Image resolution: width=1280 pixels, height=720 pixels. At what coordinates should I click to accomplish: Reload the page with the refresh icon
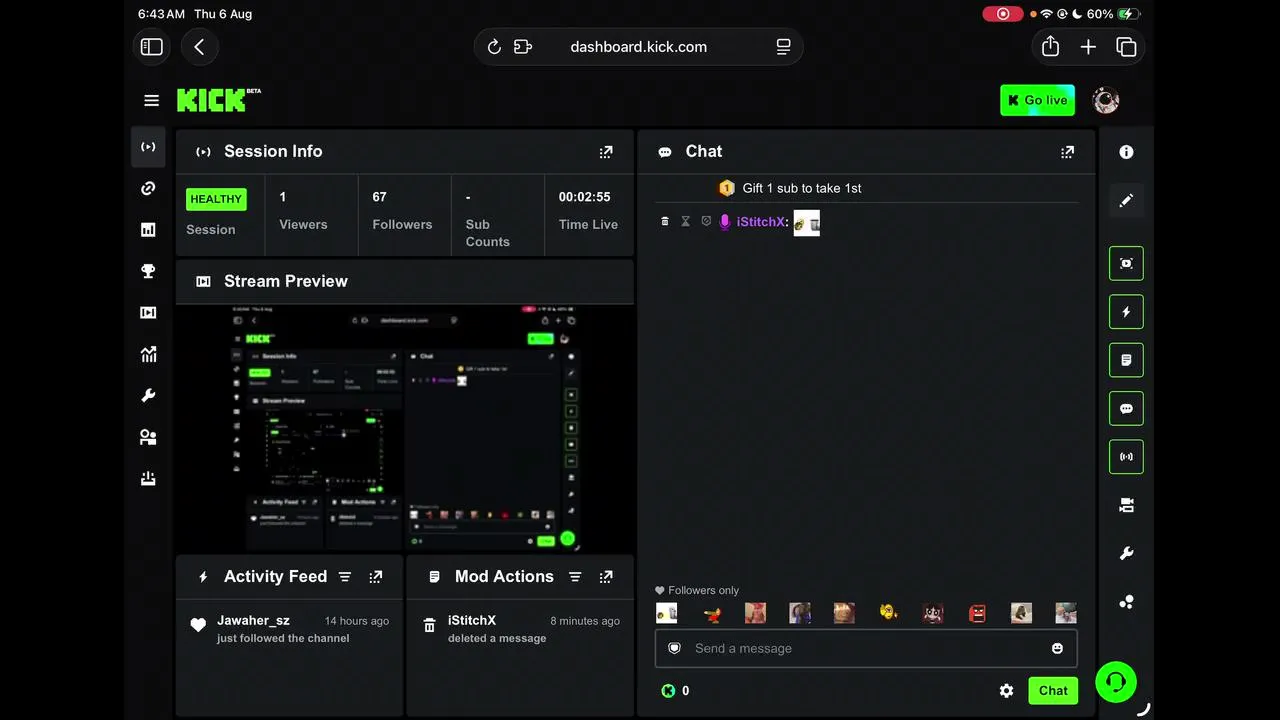[494, 47]
